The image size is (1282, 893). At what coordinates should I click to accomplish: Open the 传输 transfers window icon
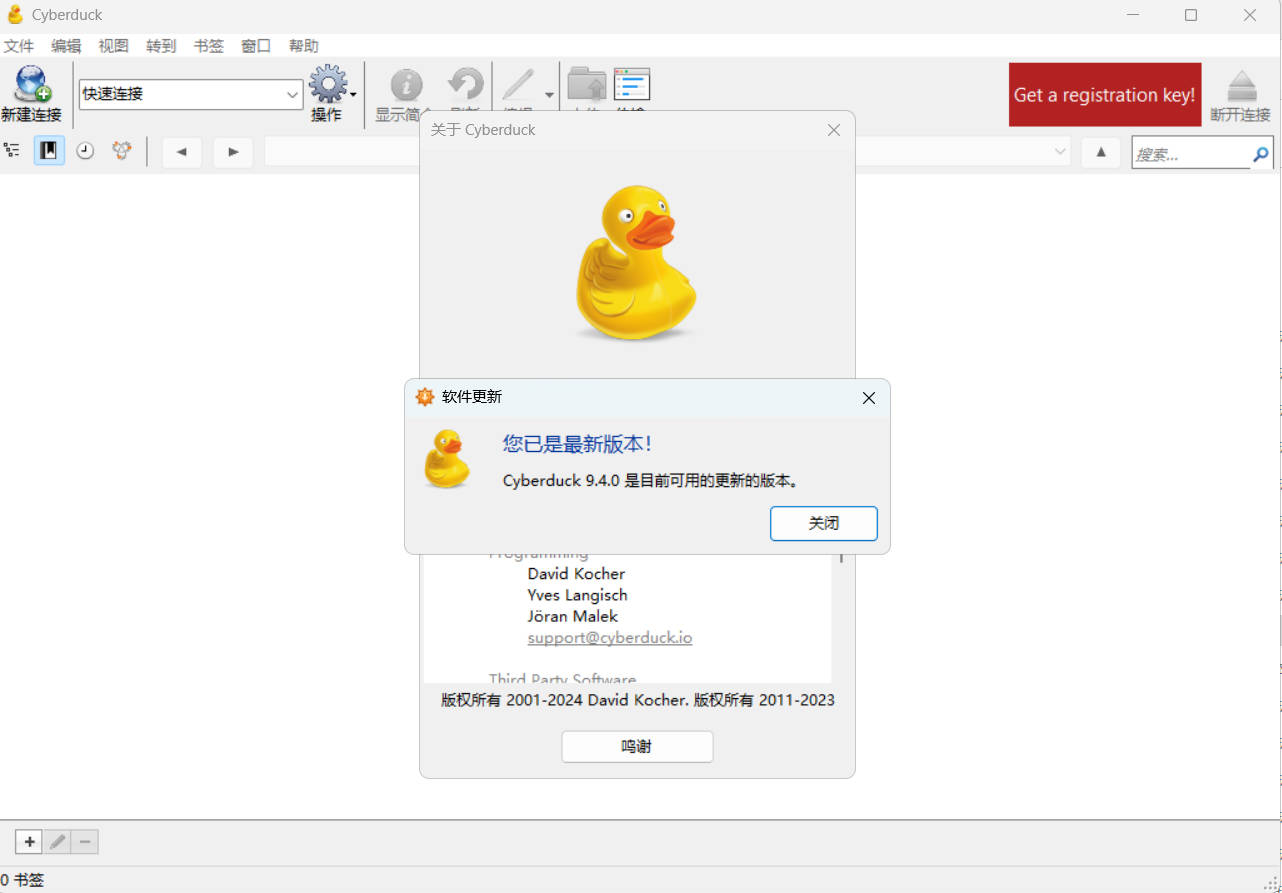pos(631,85)
